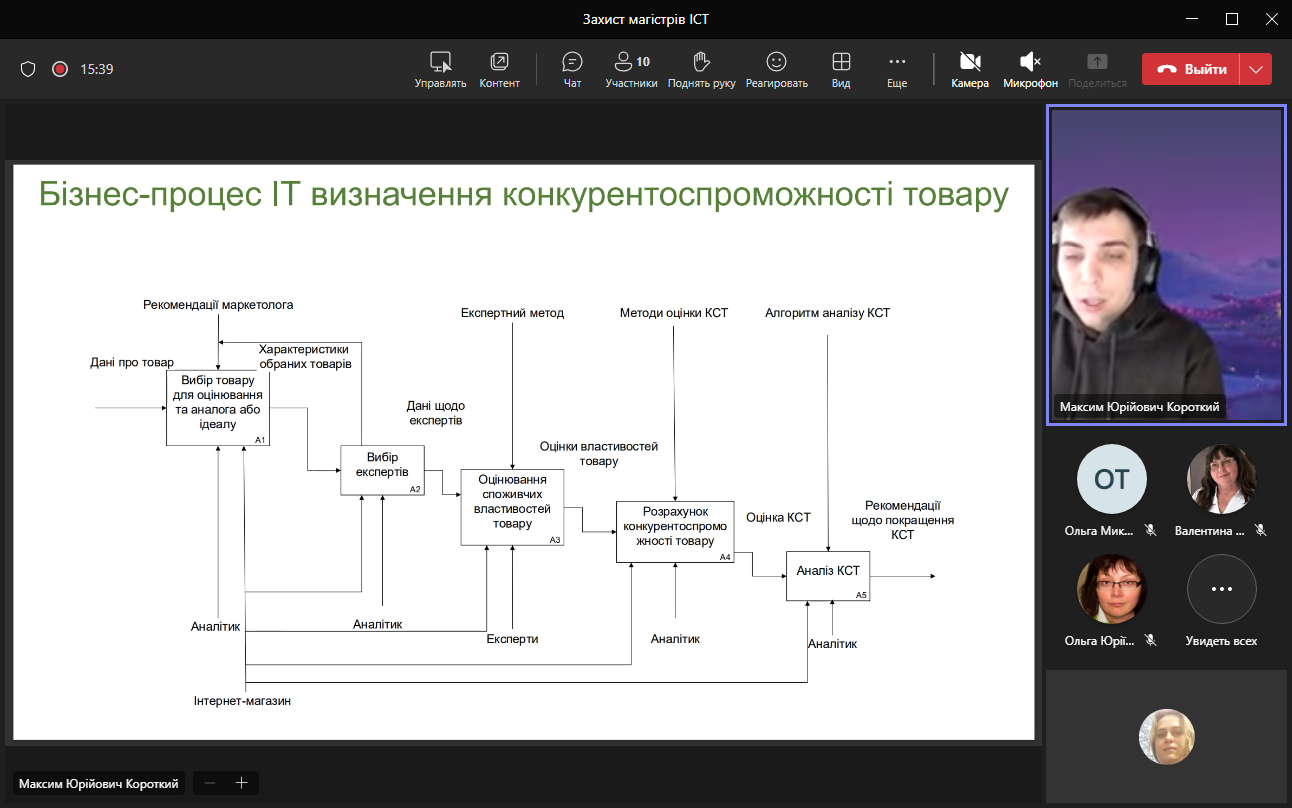Raise hand with Поднять руку

coord(701,69)
